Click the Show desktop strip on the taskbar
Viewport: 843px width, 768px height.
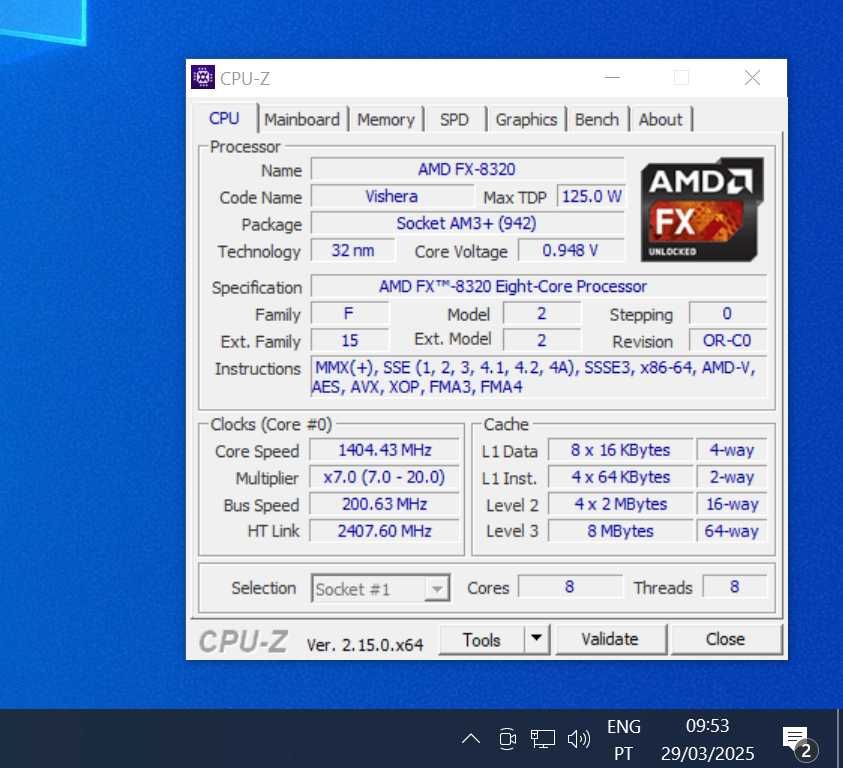[840, 738]
